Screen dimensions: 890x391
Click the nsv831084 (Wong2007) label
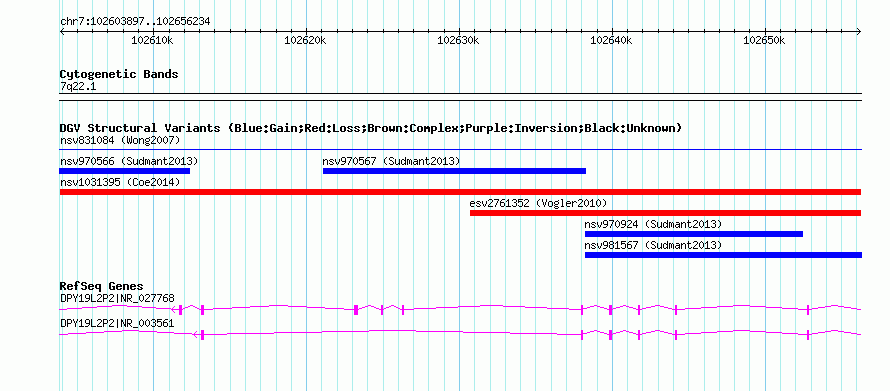[120, 140]
